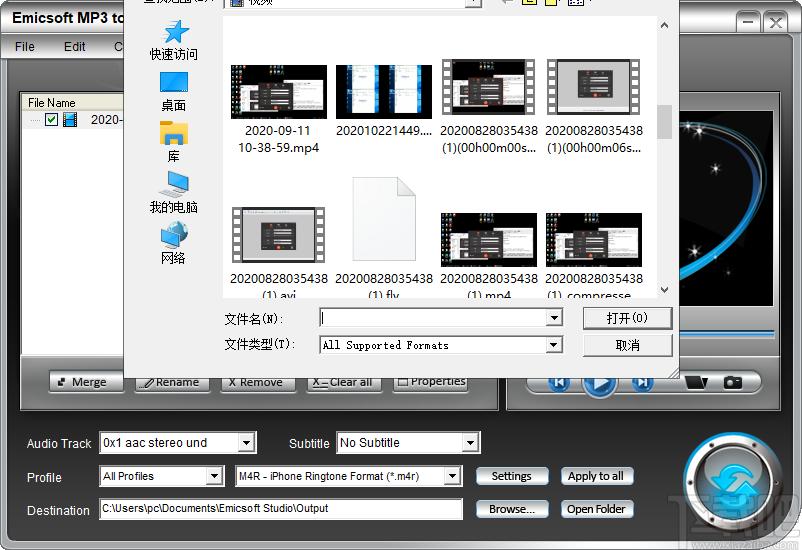Image resolution: width=802 pixels, height=550 pixels.
Task: Expand the All Profiles dropdown
Action: coord(215,476)
